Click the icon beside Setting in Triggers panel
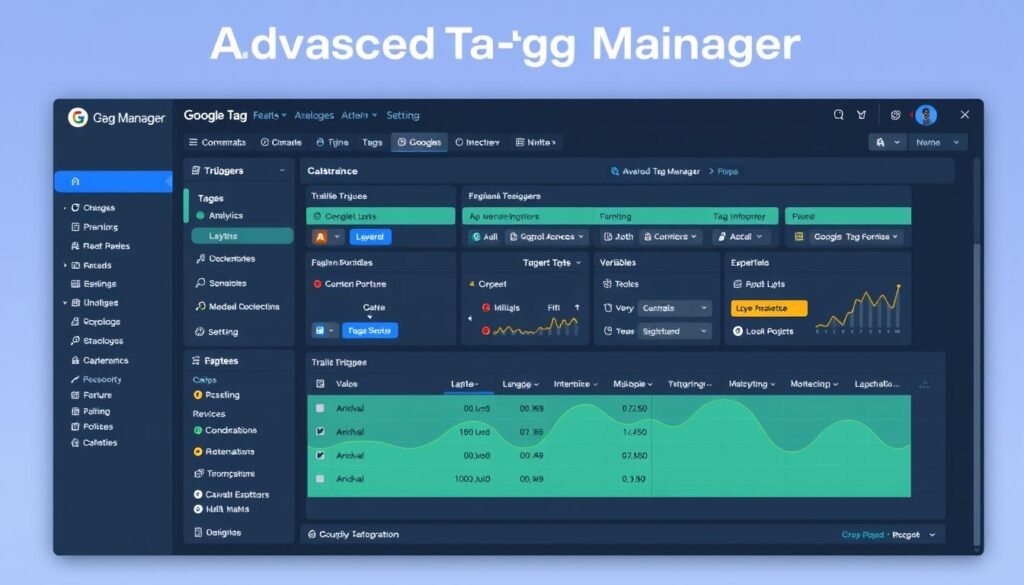1024x585 pixels. click(199, 332)
